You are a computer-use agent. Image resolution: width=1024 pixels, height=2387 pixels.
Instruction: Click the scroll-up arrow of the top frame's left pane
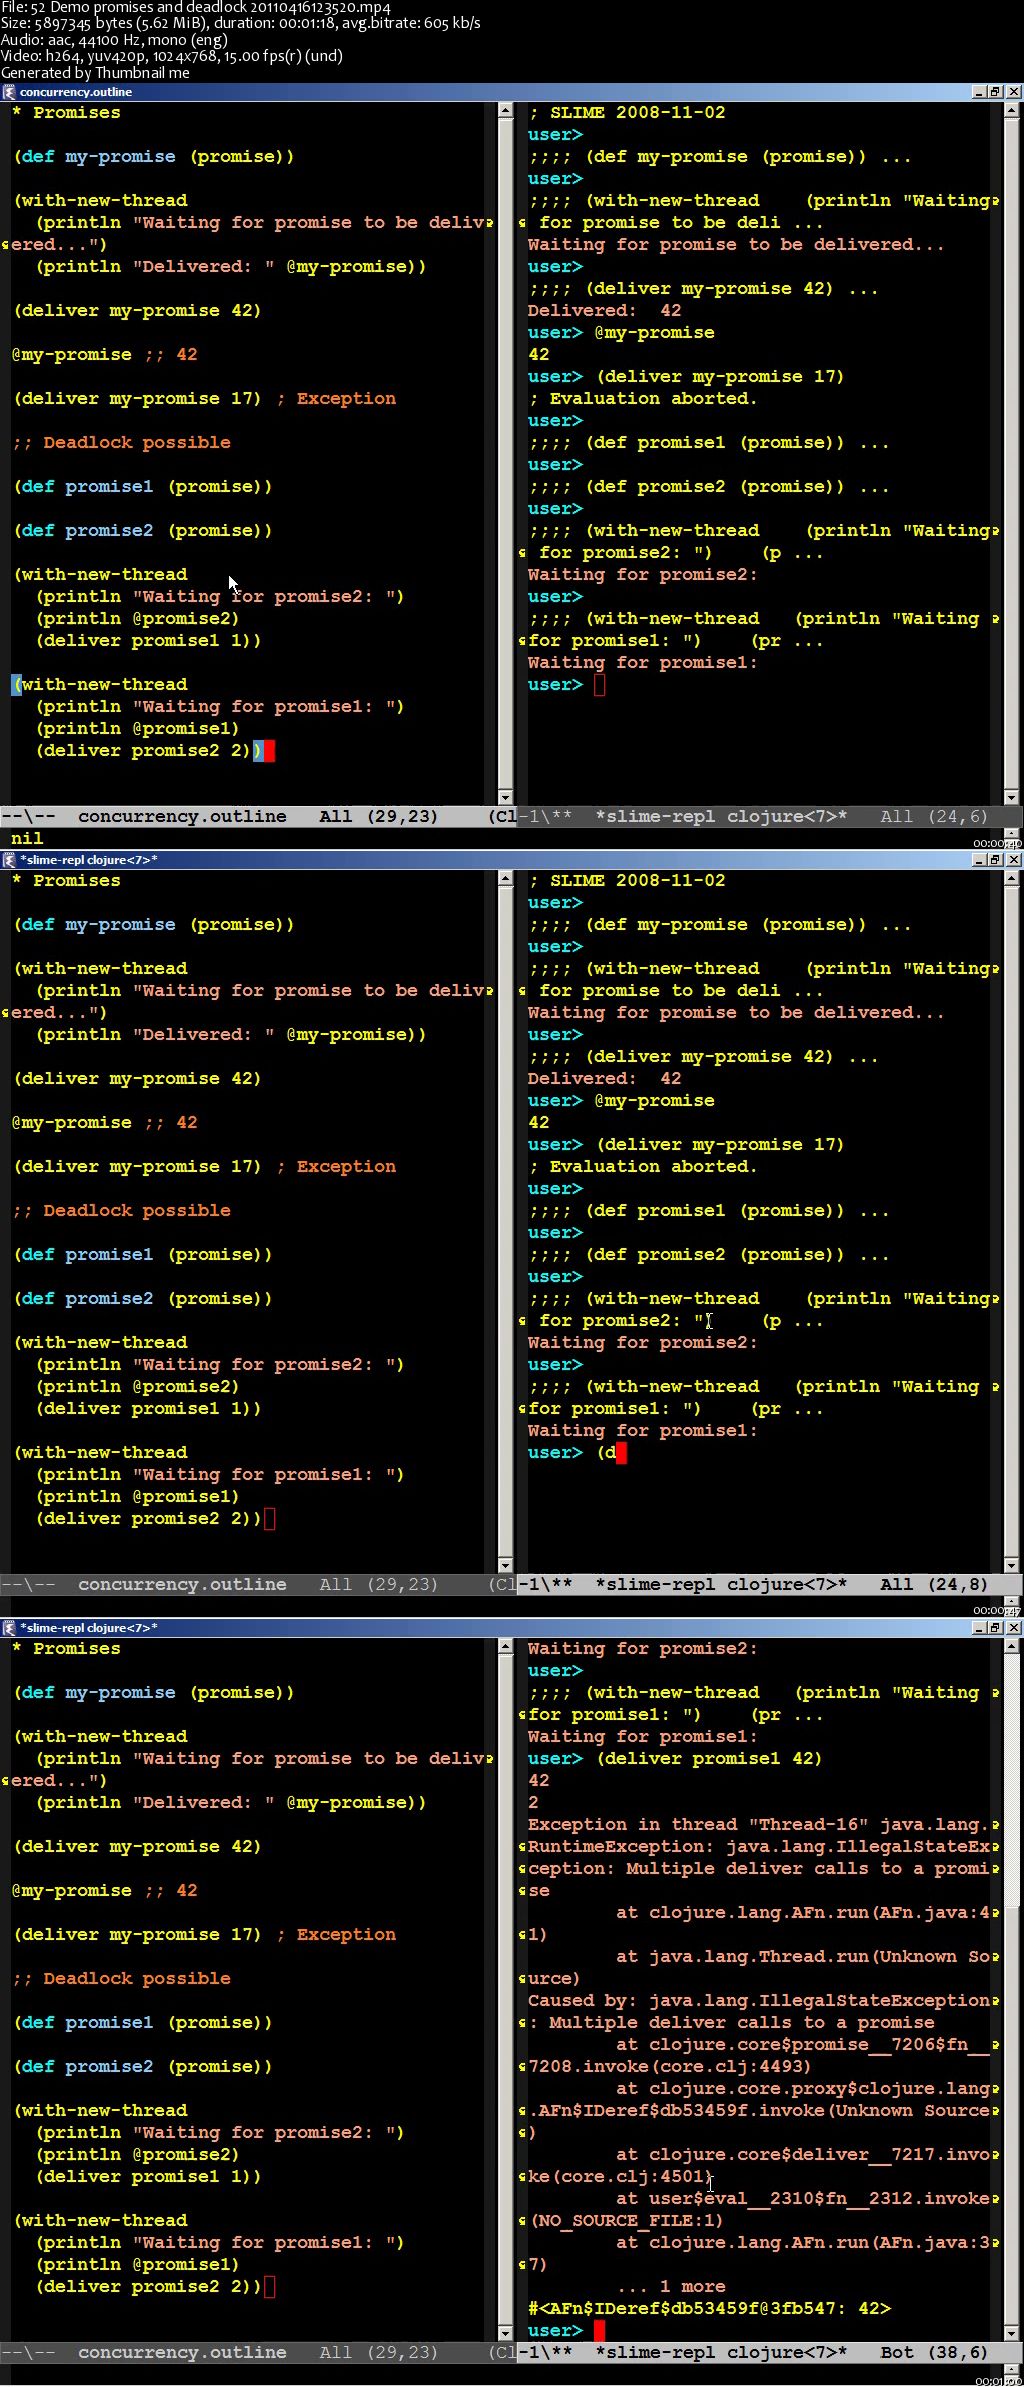tap(505, 111)
